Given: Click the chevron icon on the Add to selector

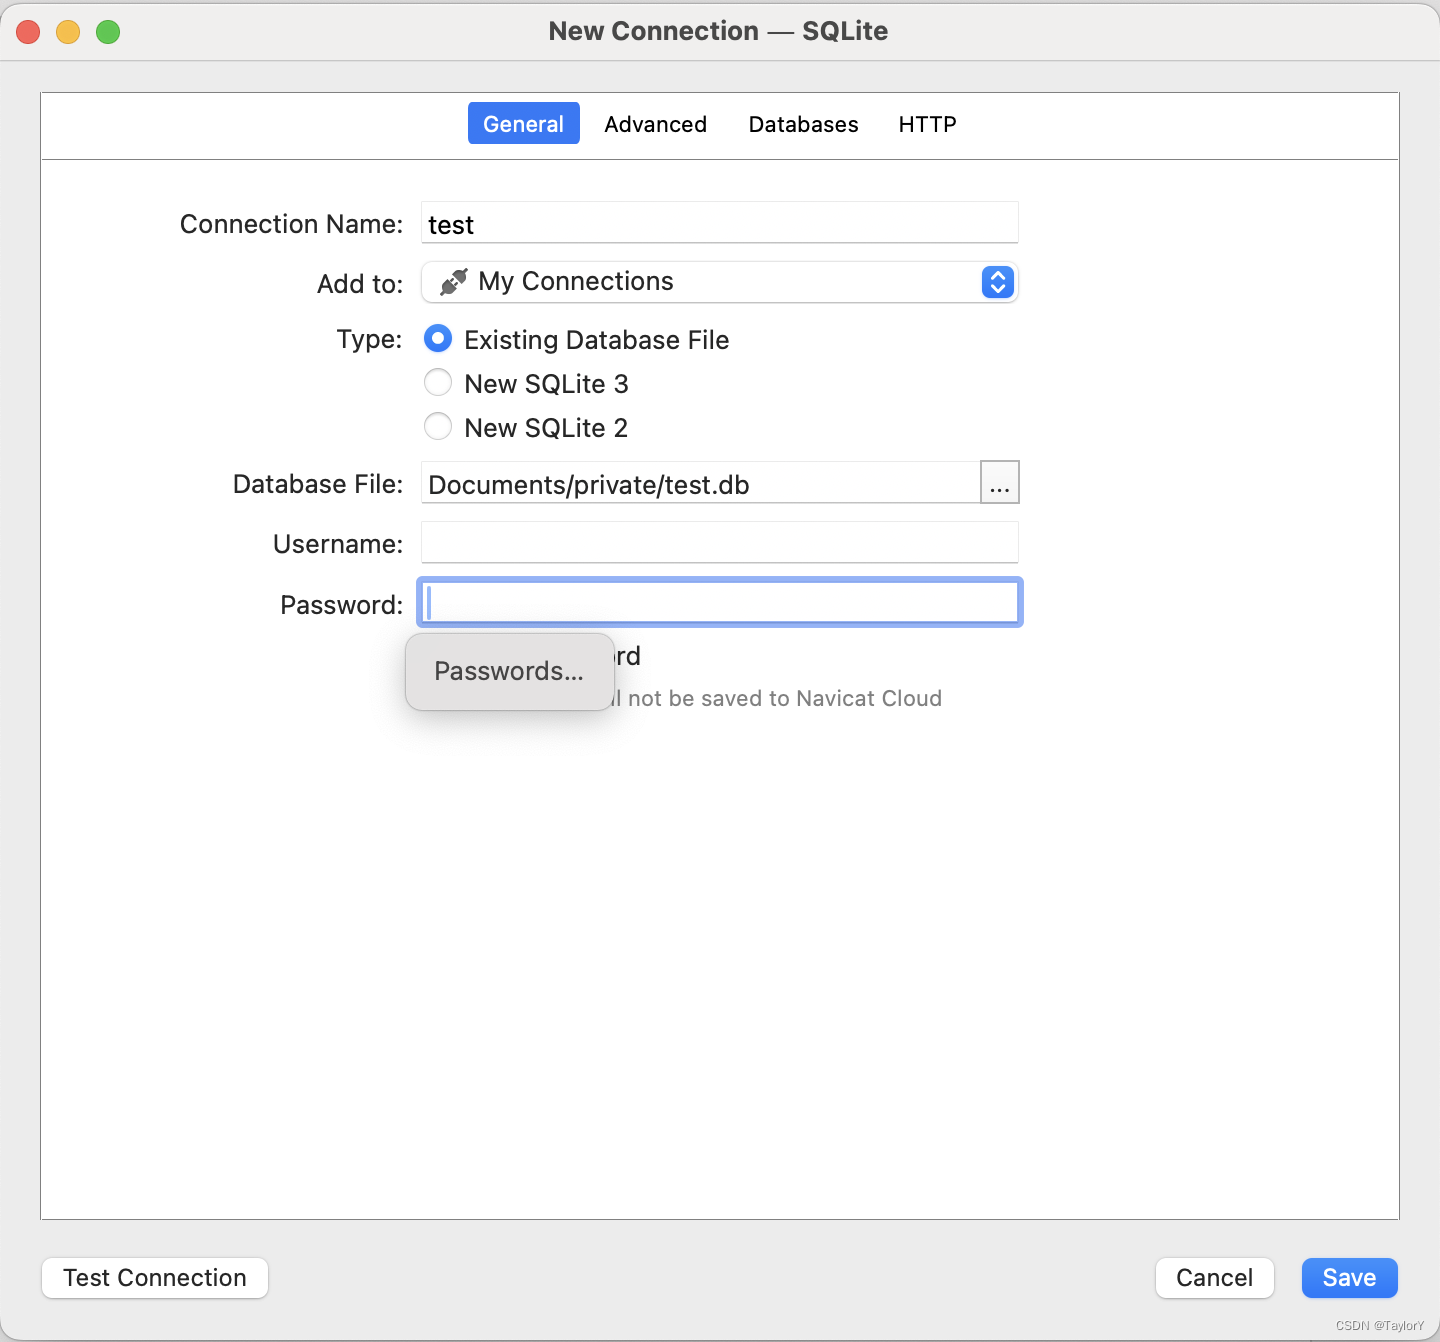Looking at the screenshot, I should 996,282.
